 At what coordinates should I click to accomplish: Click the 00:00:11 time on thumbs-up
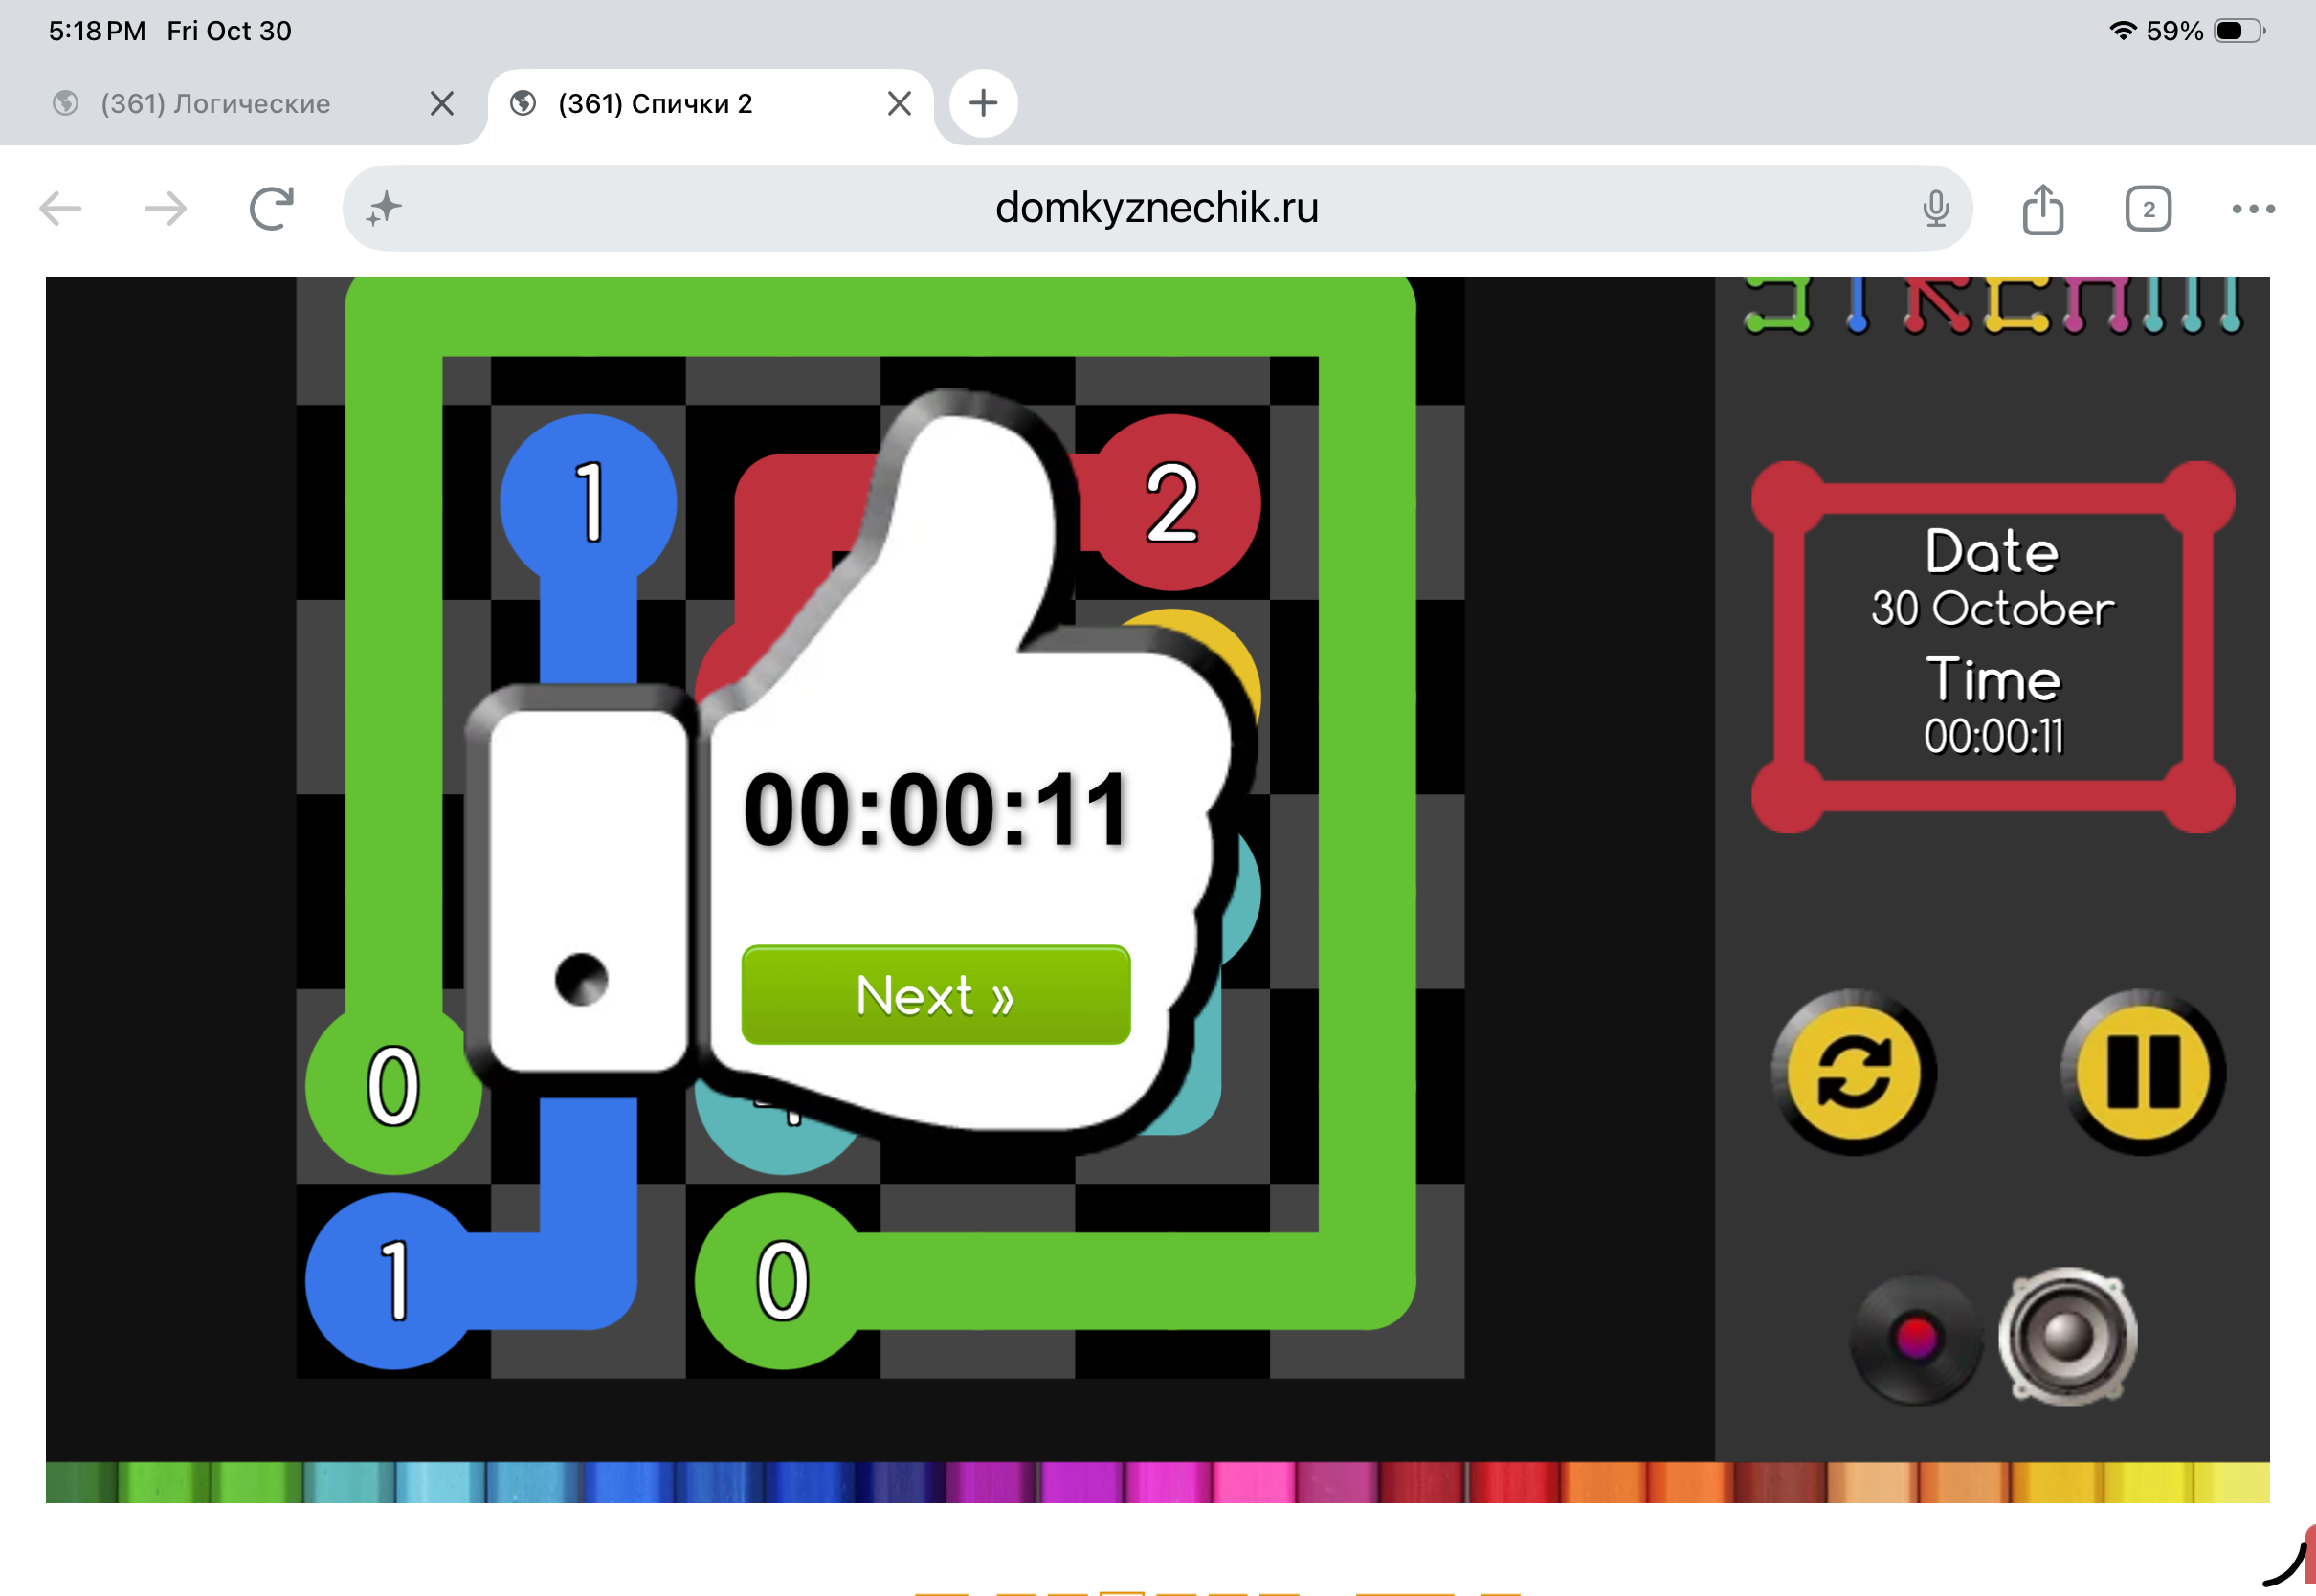936,810
